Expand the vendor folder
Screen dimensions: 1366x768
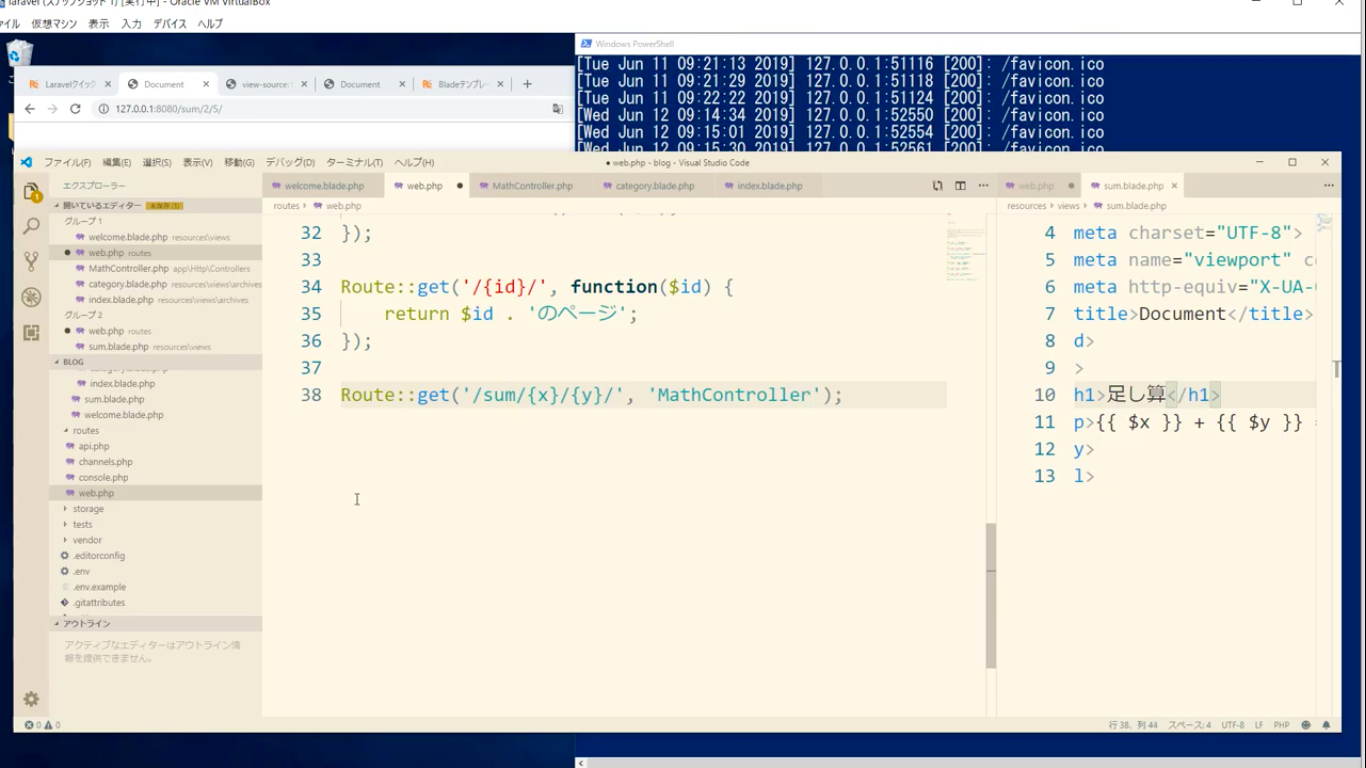pyautogui.click(x=87, y=540)
